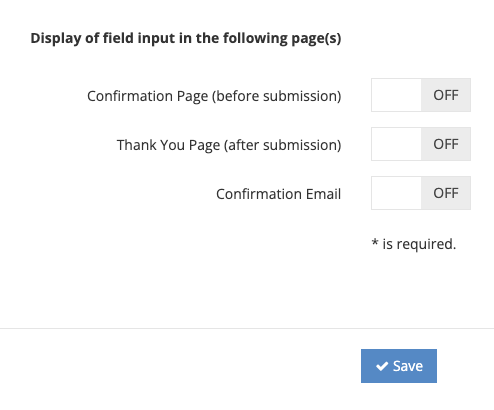
Task: Save the field settings
Action: click(x=399, y=366)
